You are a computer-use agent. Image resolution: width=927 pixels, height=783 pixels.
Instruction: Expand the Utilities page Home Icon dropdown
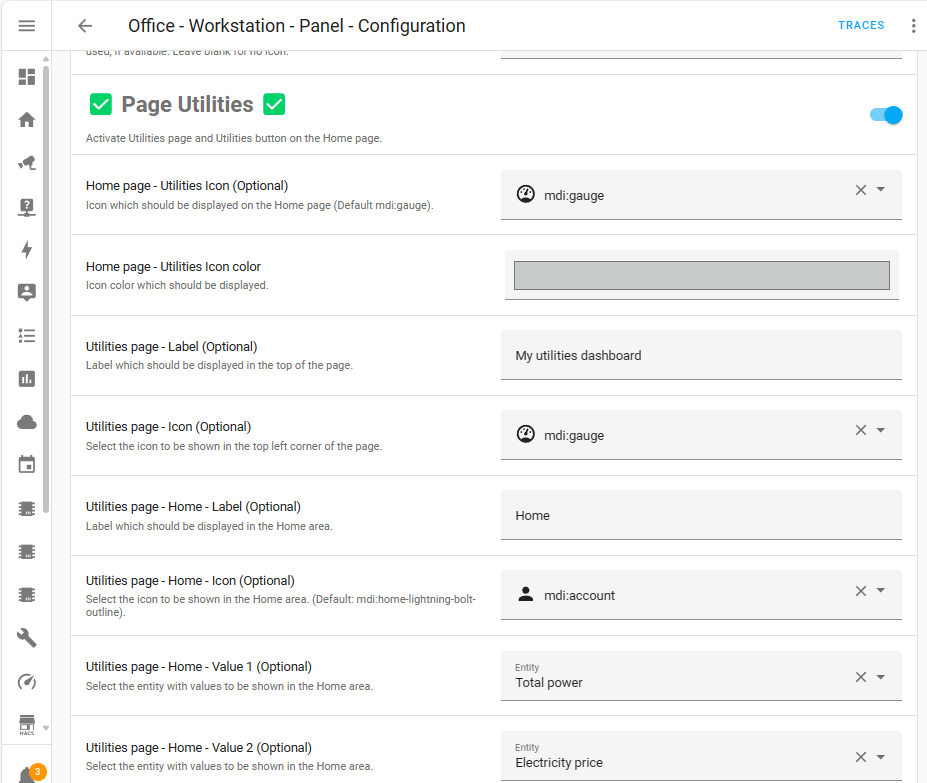click(881, 591)
